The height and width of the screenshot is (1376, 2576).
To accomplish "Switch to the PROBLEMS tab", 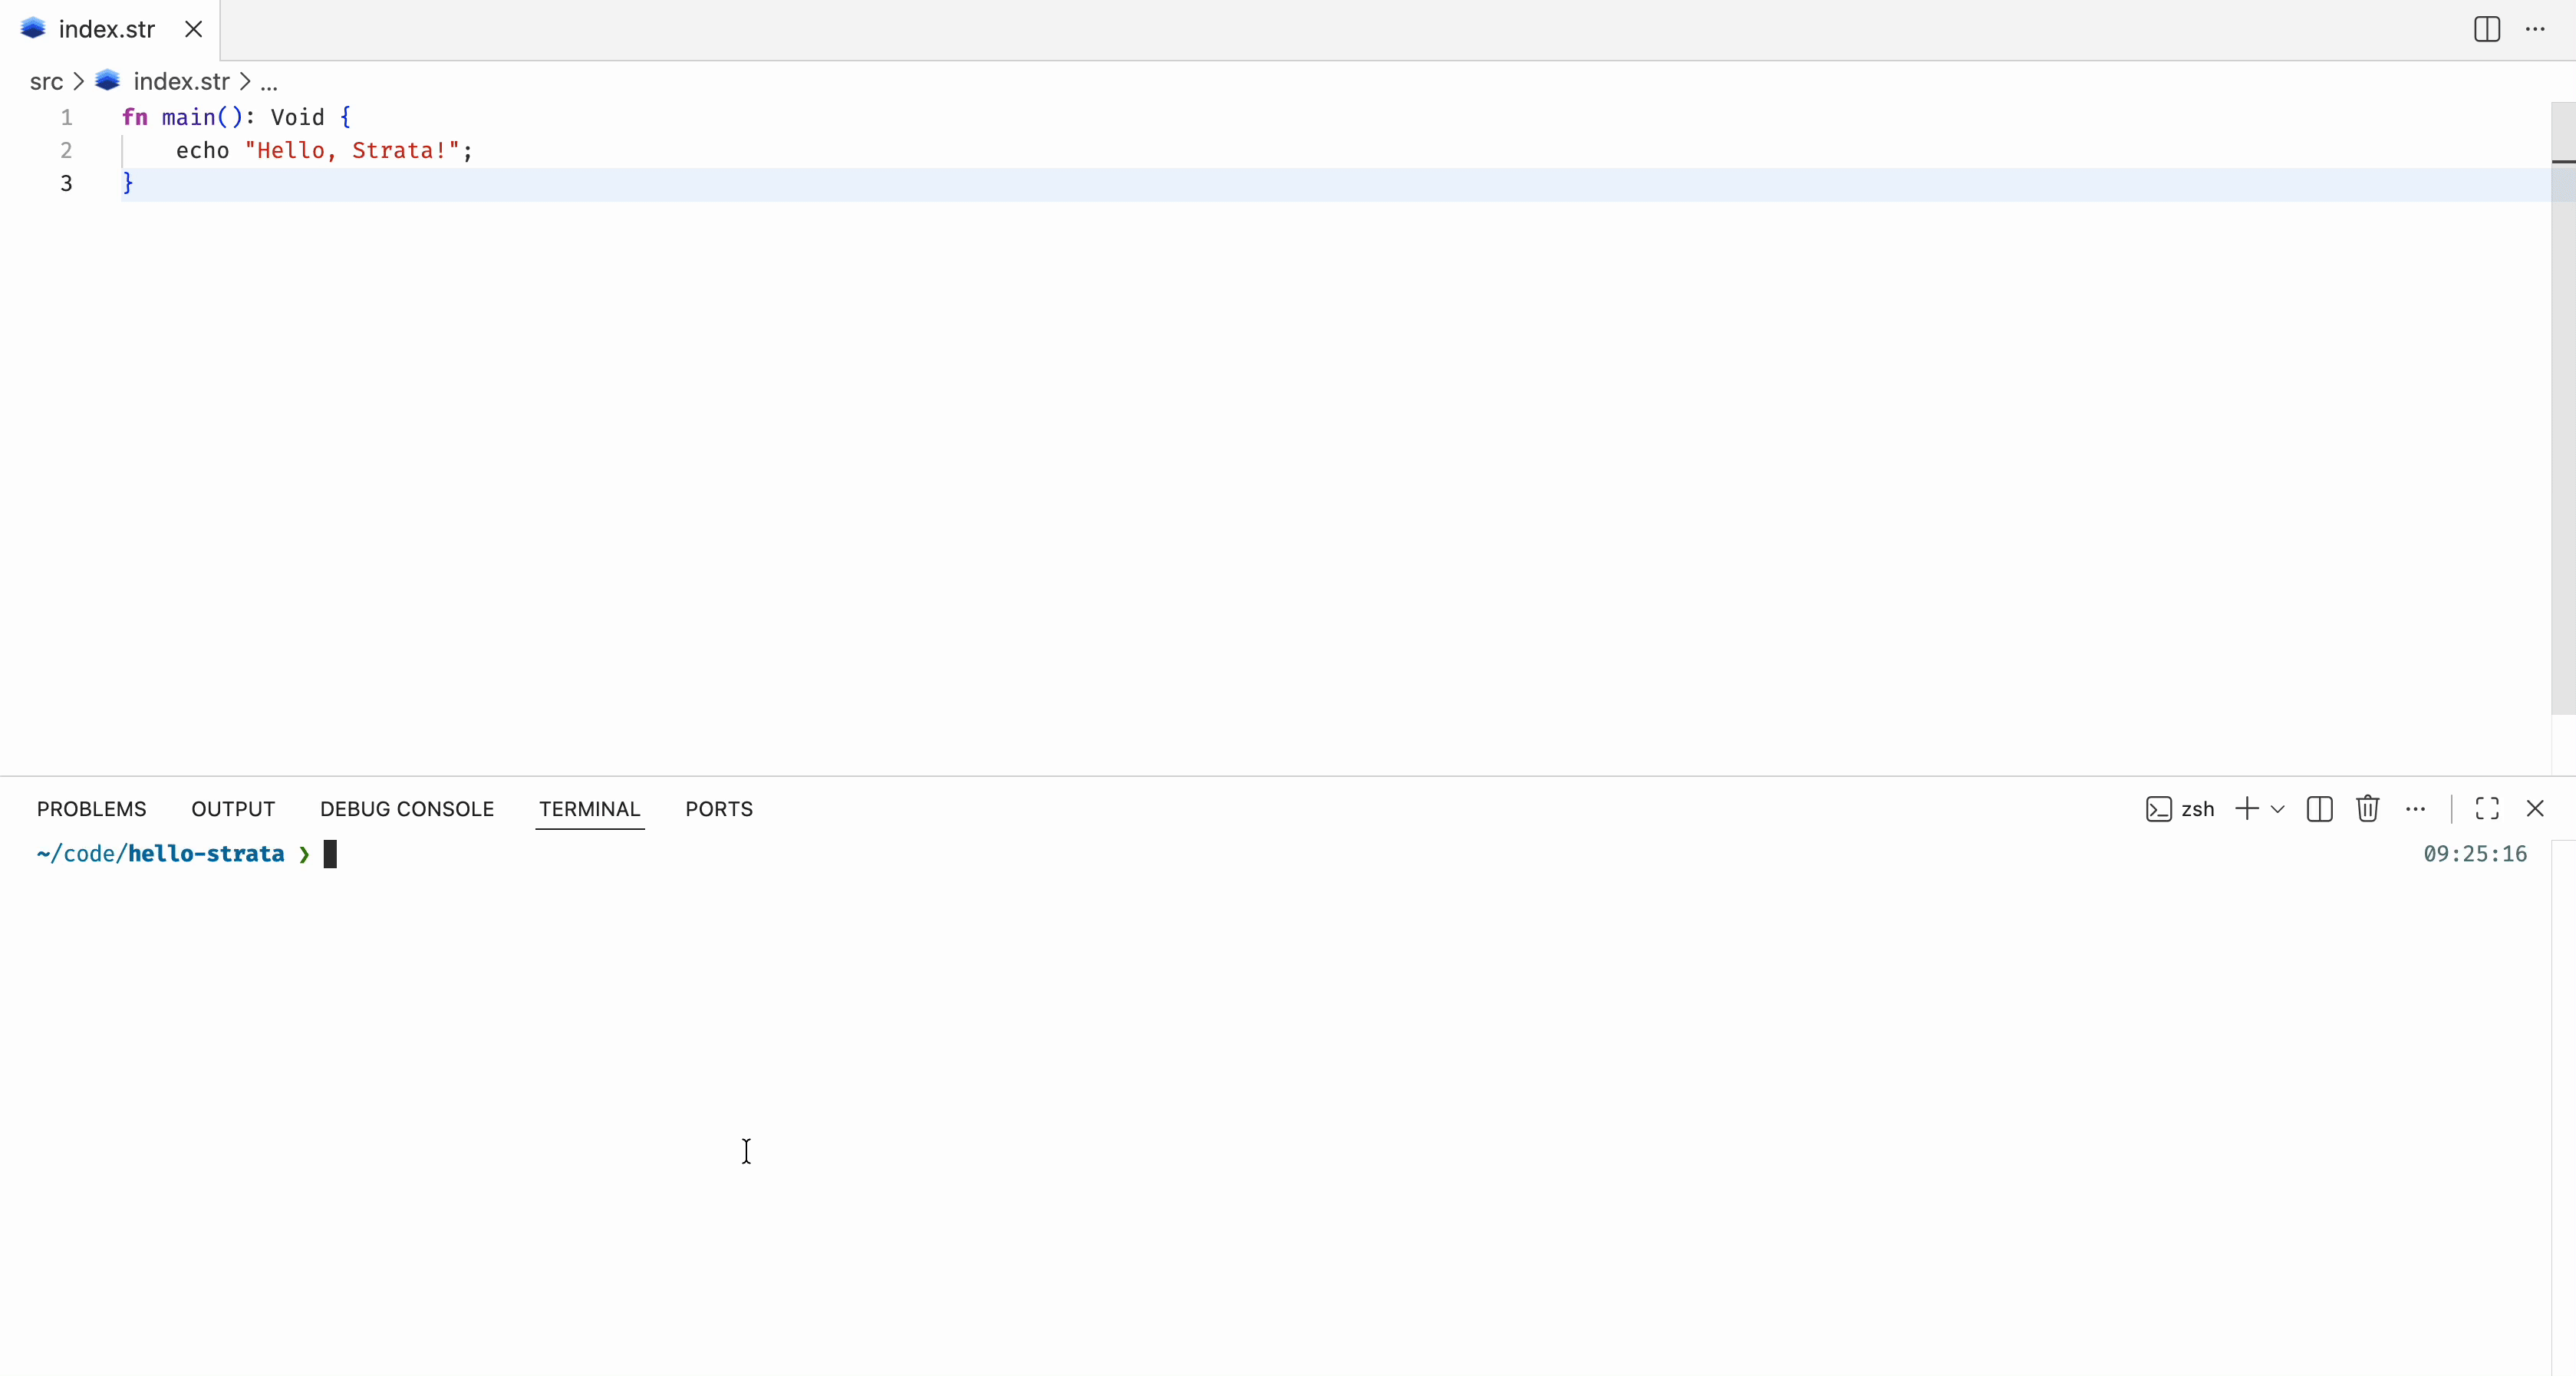I will coord(91,809).
